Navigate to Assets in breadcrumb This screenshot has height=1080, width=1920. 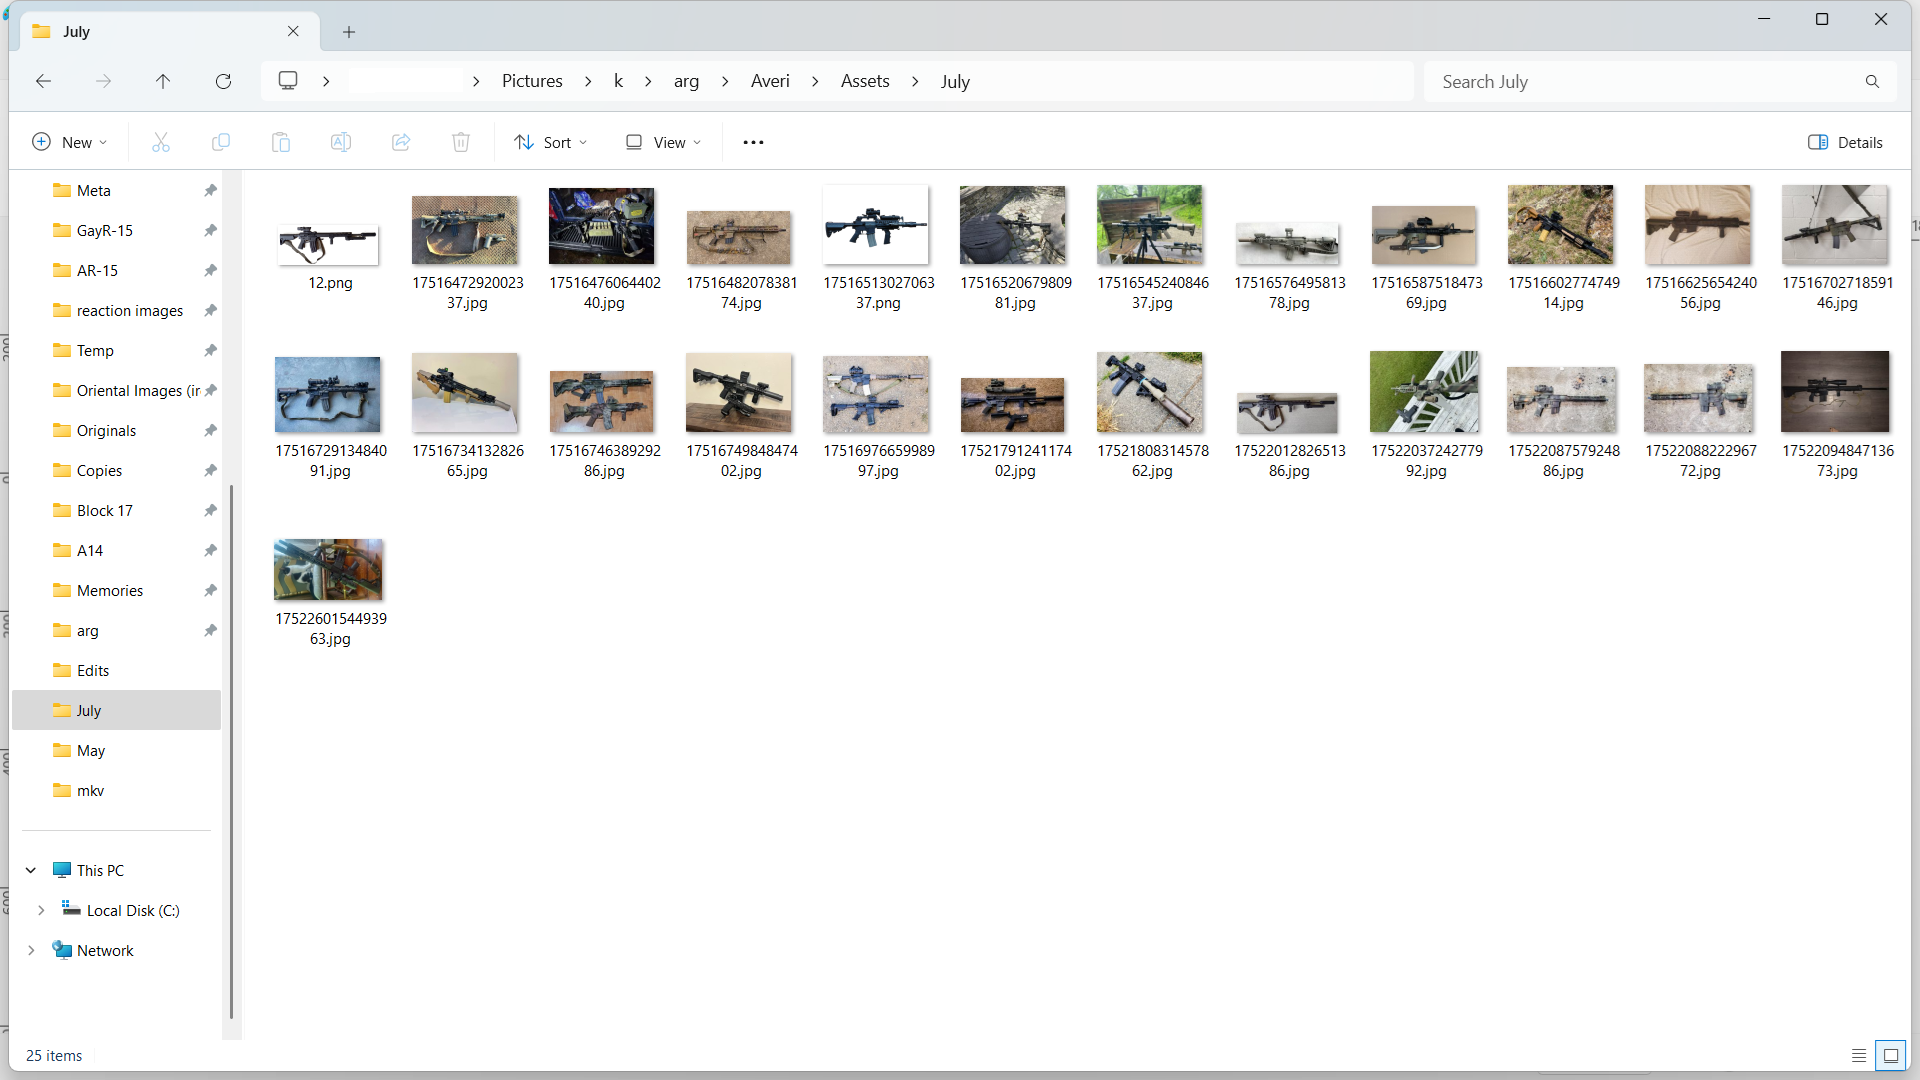(865, 81)
